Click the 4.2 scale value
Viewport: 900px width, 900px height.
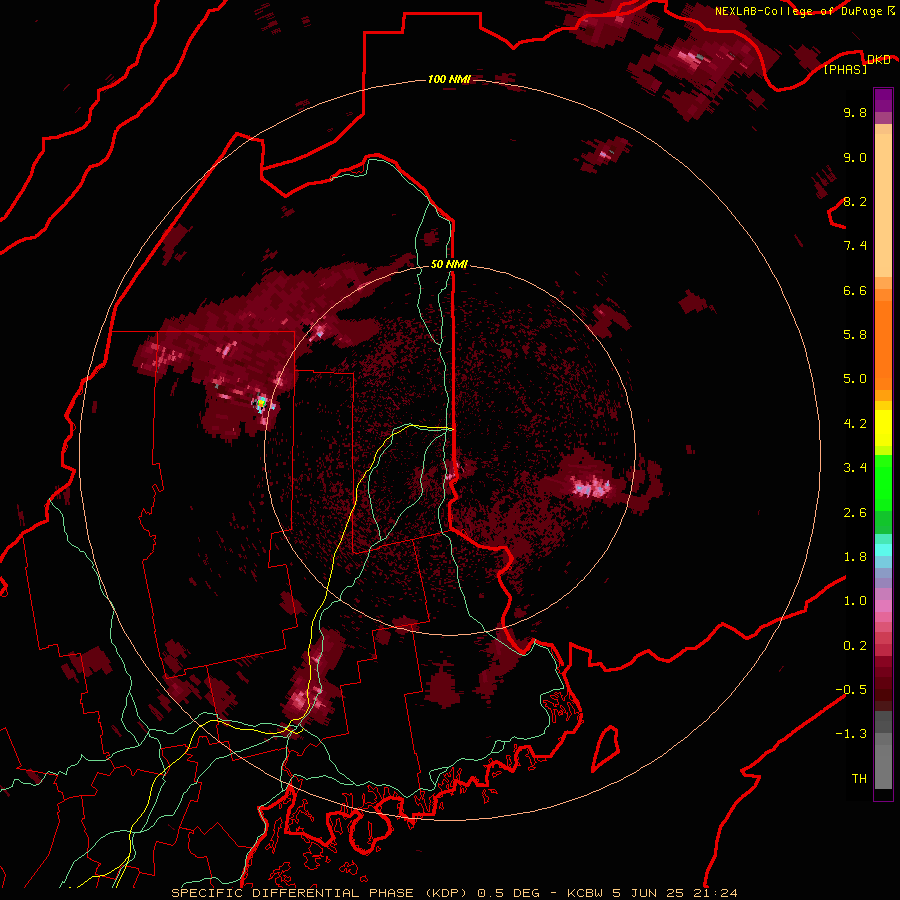coord(855,424)
